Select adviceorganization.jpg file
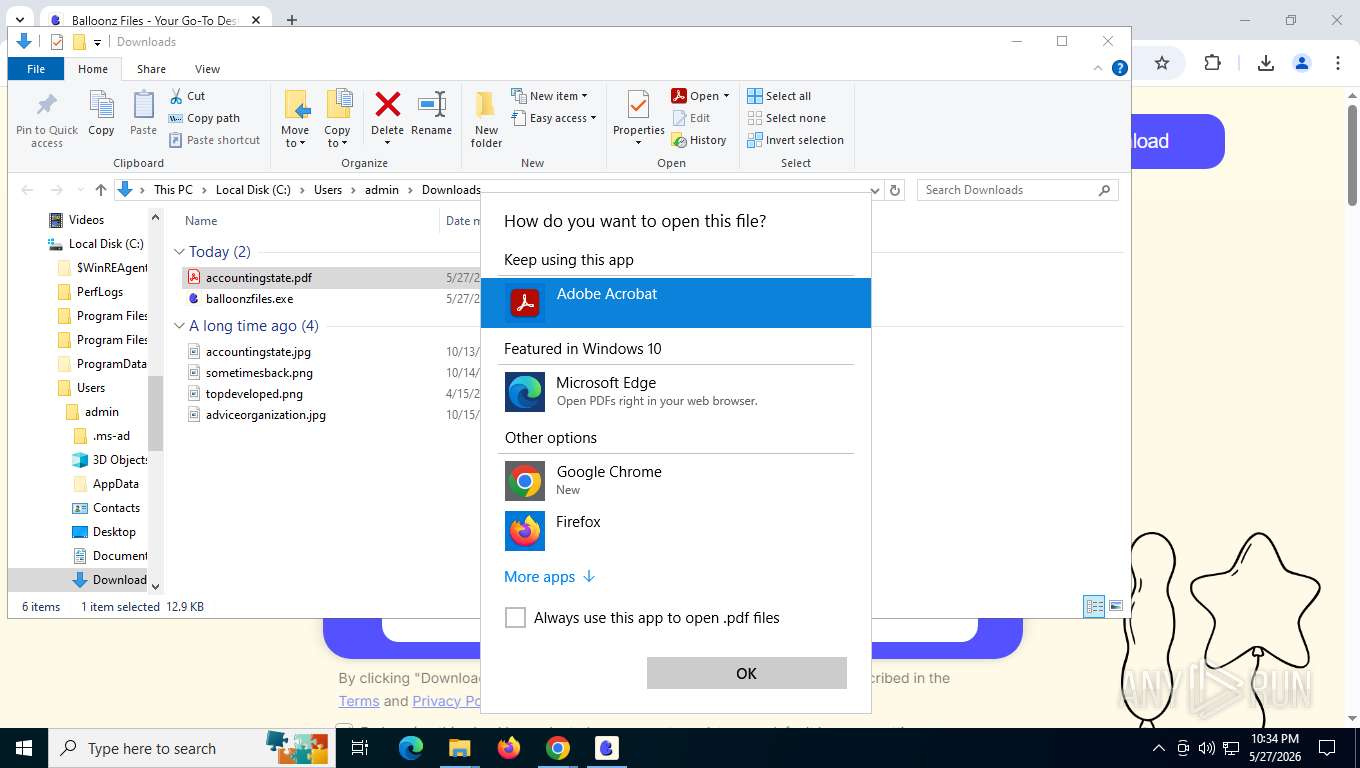The image size is (1360, 768). pyautogui.click(x=266, y=414)
